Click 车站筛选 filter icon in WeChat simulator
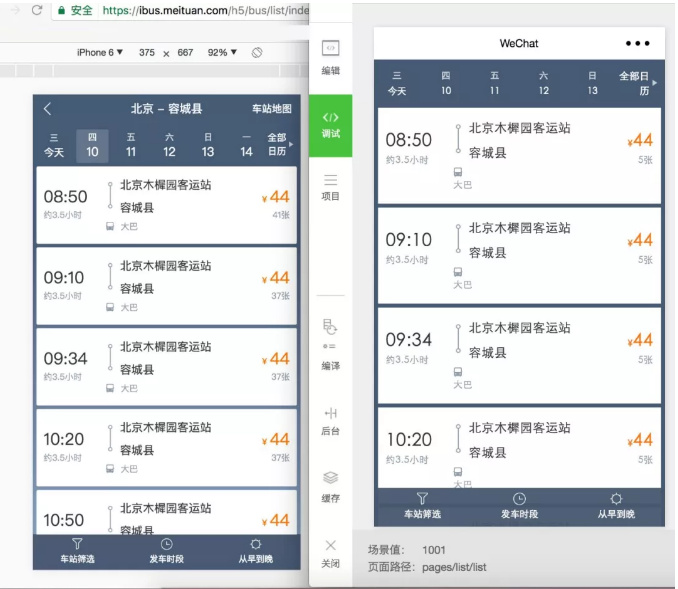Screen dimensions: 678x589 [x=422, y=498]
